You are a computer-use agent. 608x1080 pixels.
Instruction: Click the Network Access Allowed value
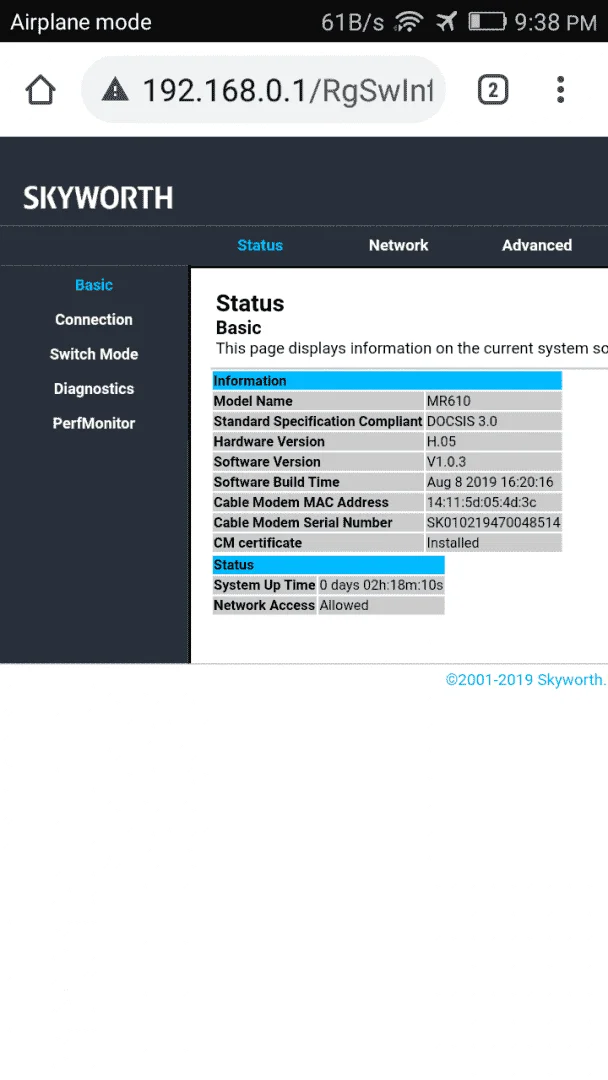click(381, 605)
